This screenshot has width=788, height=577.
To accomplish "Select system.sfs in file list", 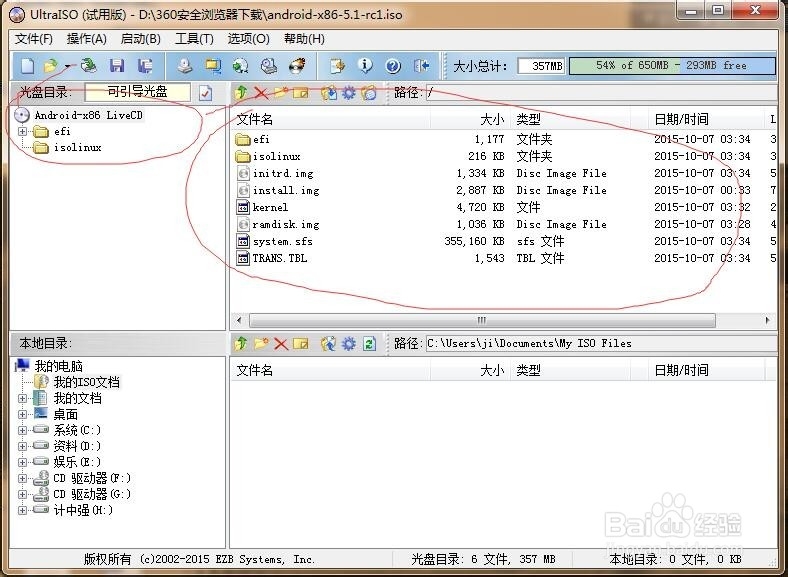I will pyautogui.click(x=282, y=242).
